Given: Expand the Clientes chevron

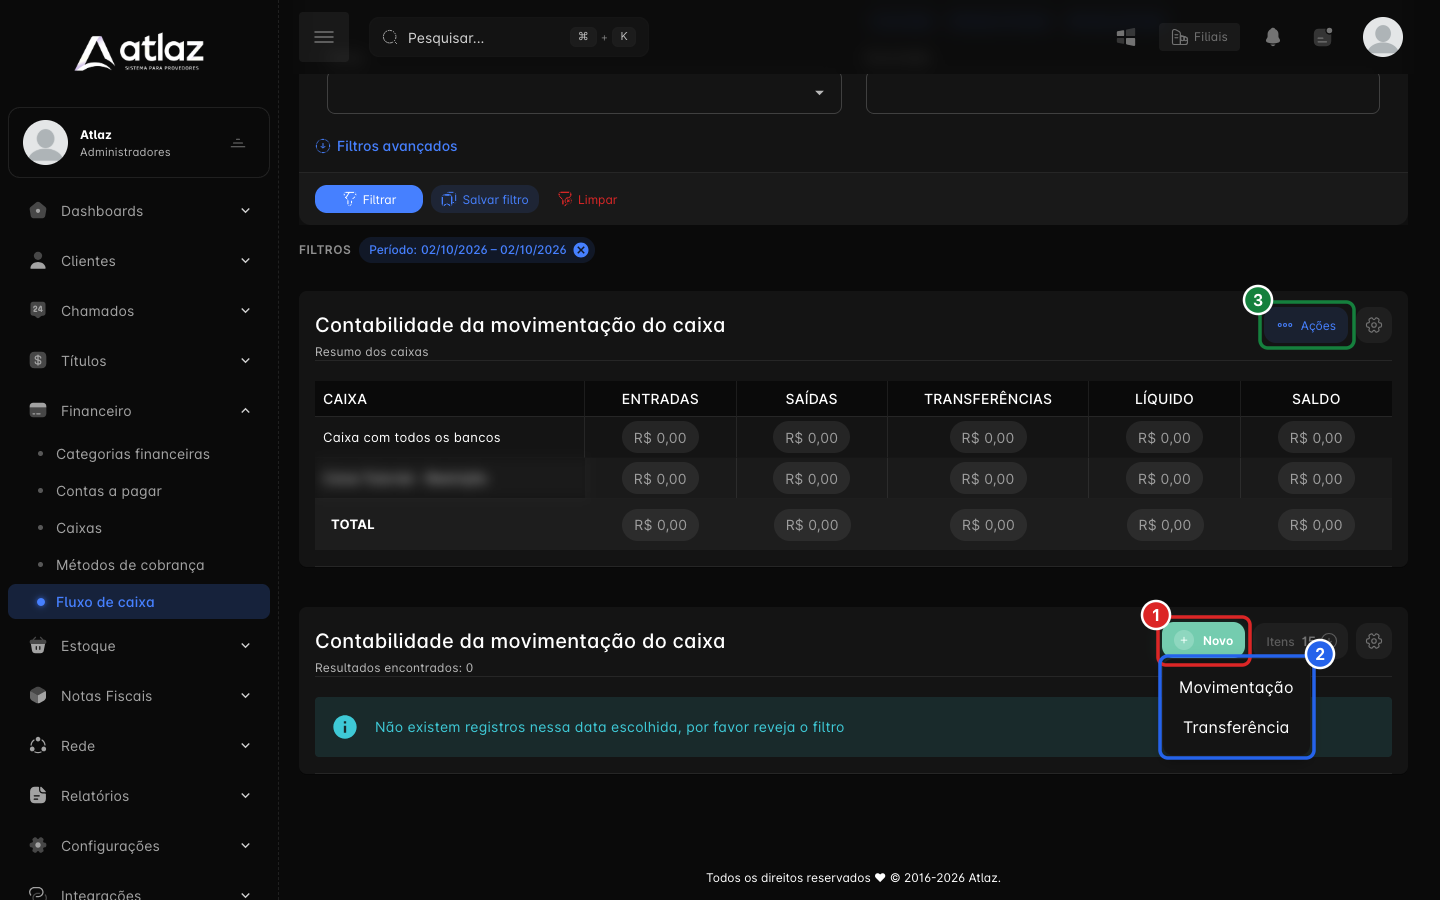Looking at the screenshot, I should 245,261.
